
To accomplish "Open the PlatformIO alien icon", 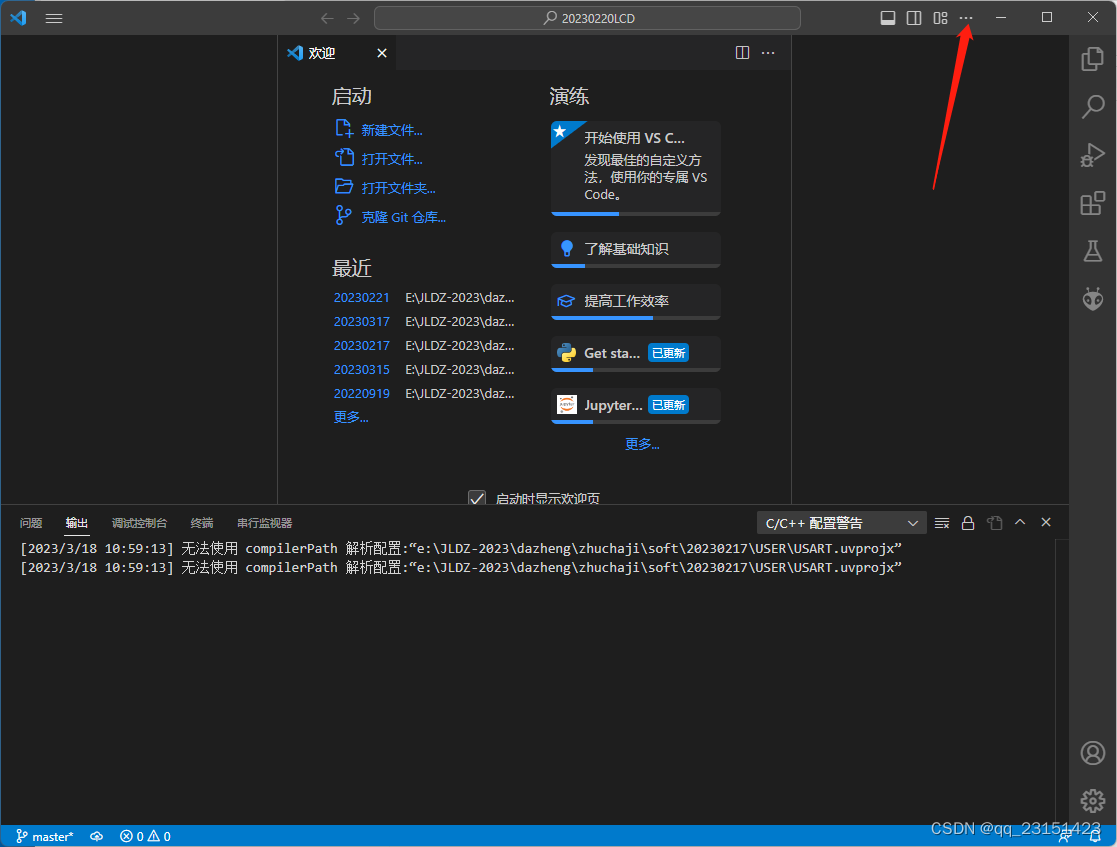I will click(x=1092, y=298).
